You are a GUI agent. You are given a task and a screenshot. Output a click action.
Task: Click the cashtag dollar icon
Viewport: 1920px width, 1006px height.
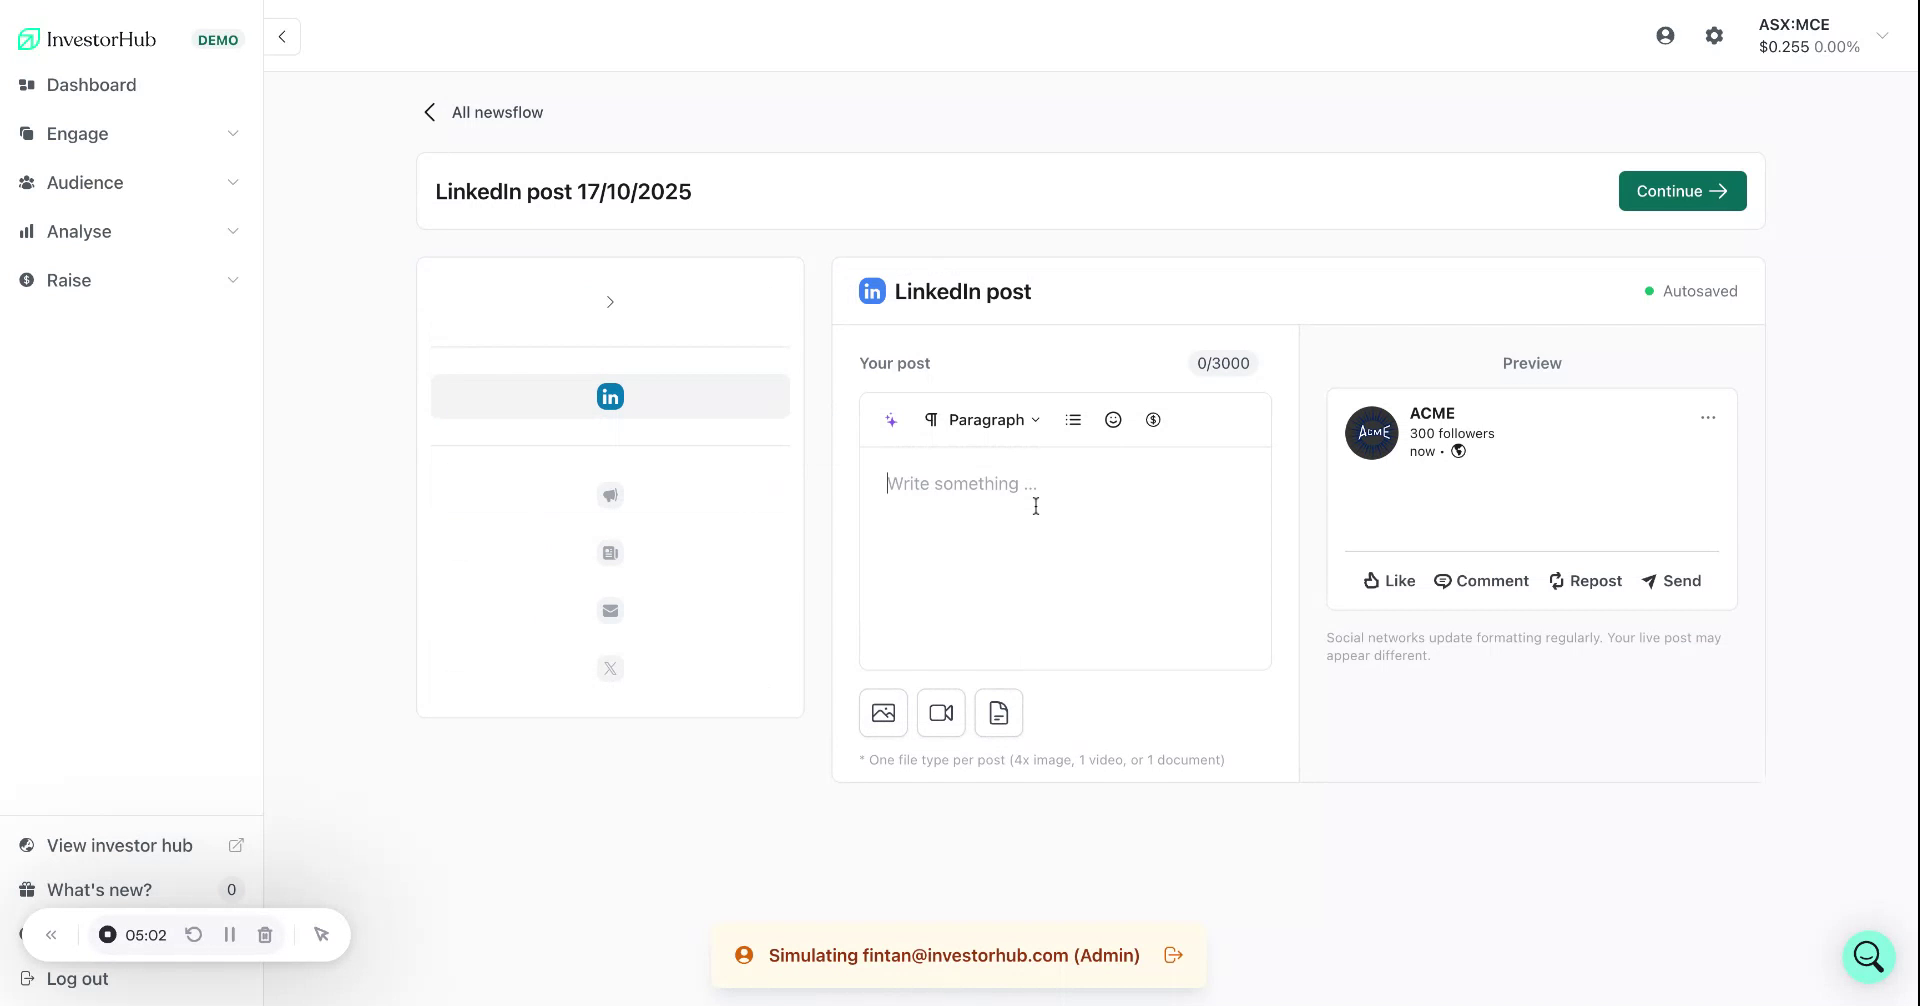tap(1153, 419)
